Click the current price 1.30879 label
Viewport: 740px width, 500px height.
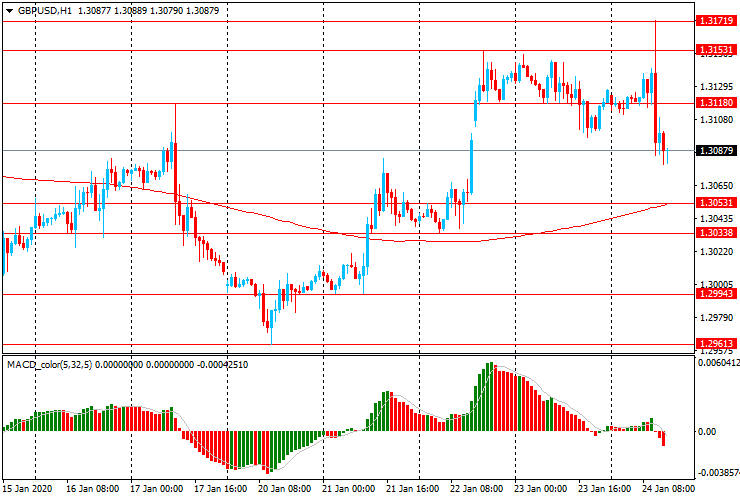pyautogui.click(x=716, y=151)
